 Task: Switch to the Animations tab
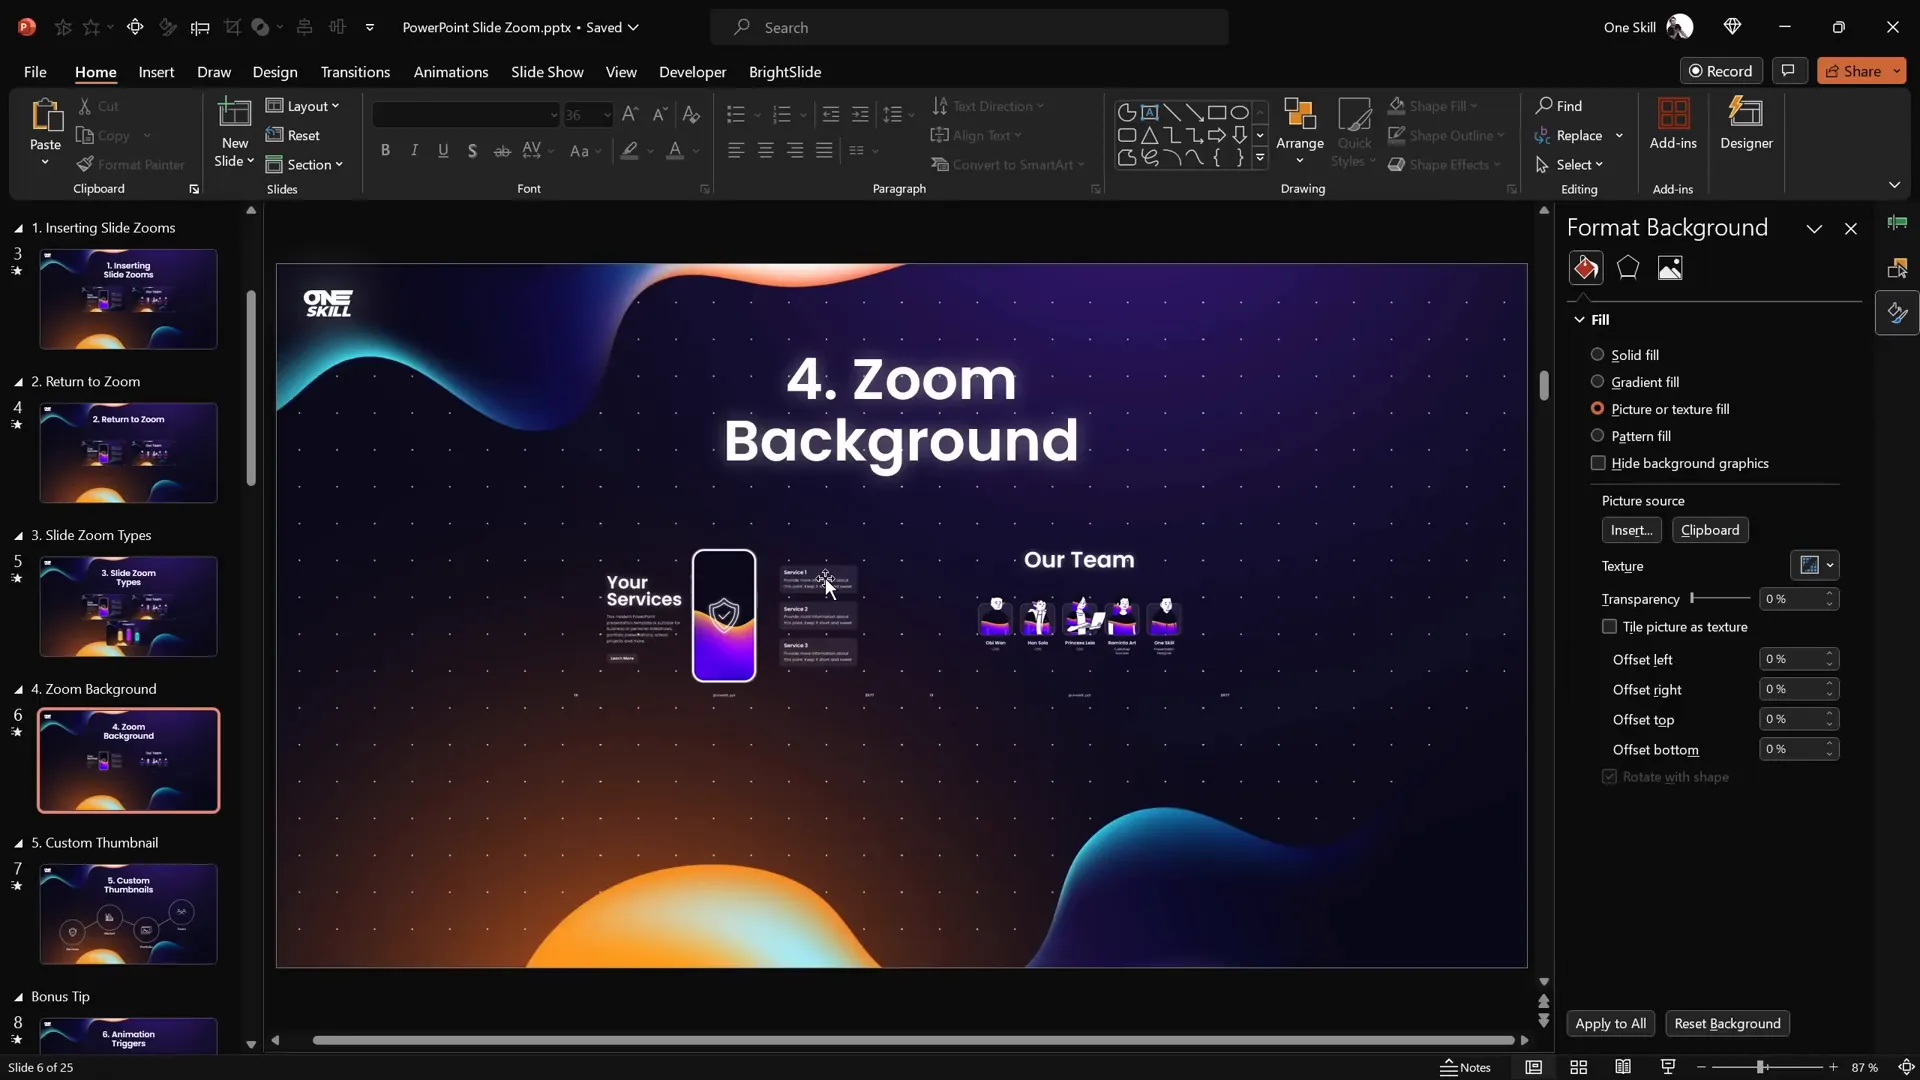pyautogui.click(x=451, y=72)
